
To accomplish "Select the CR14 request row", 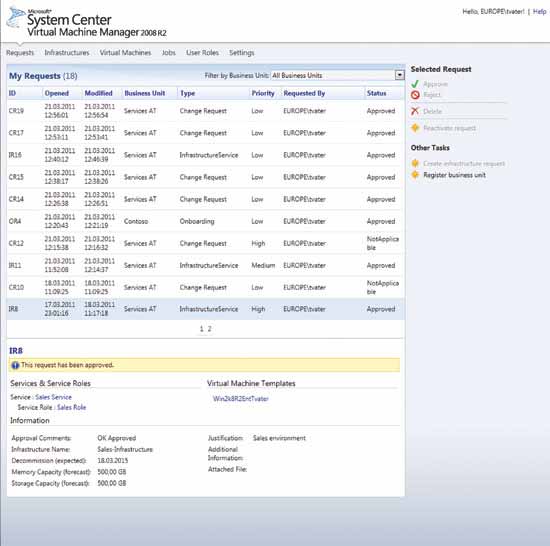I will tap(205, 199).
